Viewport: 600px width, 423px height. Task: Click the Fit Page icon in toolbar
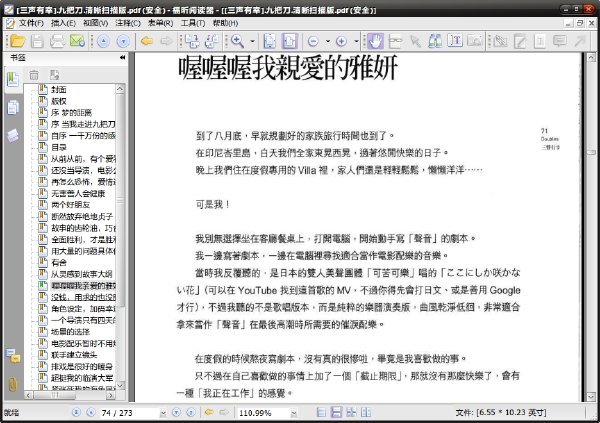tap(270, 41)
